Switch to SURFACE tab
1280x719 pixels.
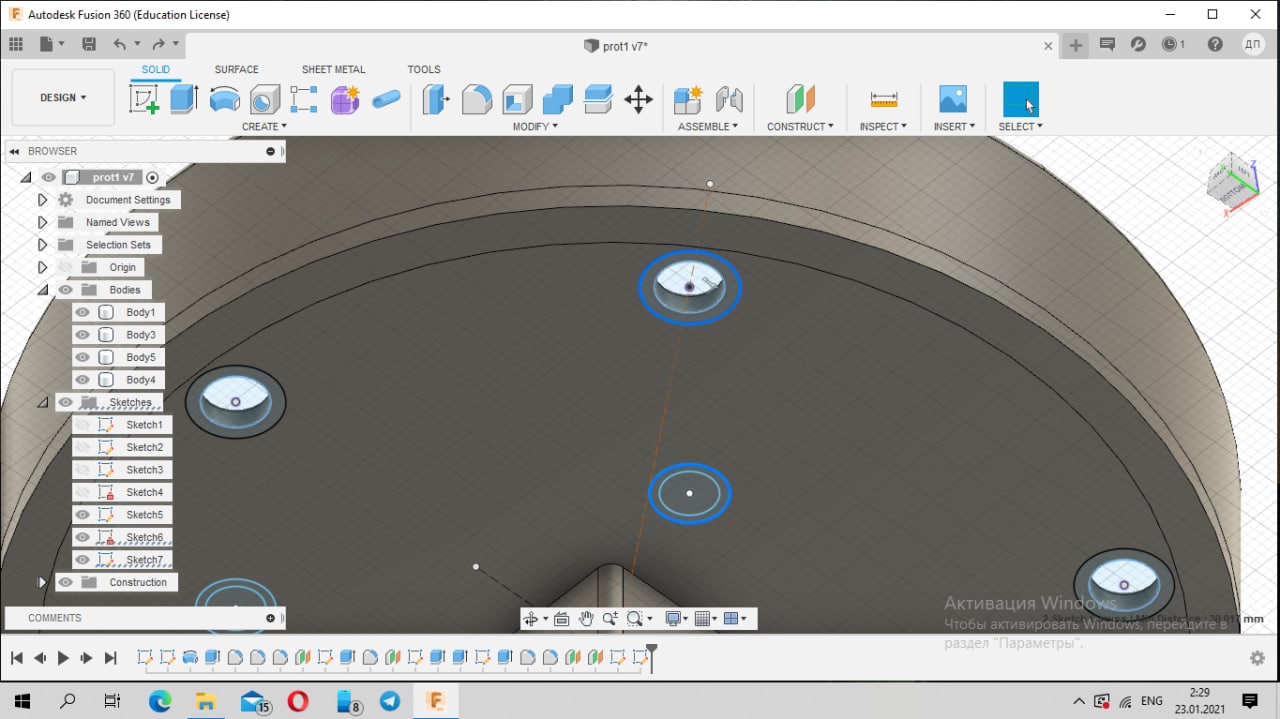(x=237, y=69)
